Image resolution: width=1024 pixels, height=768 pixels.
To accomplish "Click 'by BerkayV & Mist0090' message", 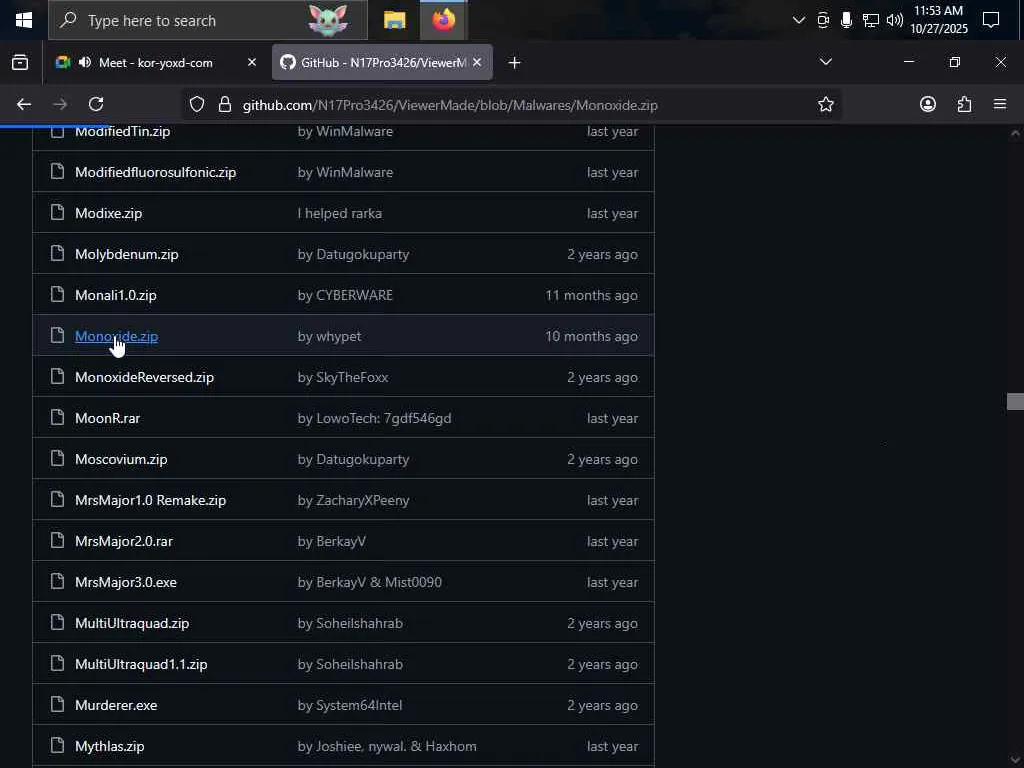I will tap(370, 583).
